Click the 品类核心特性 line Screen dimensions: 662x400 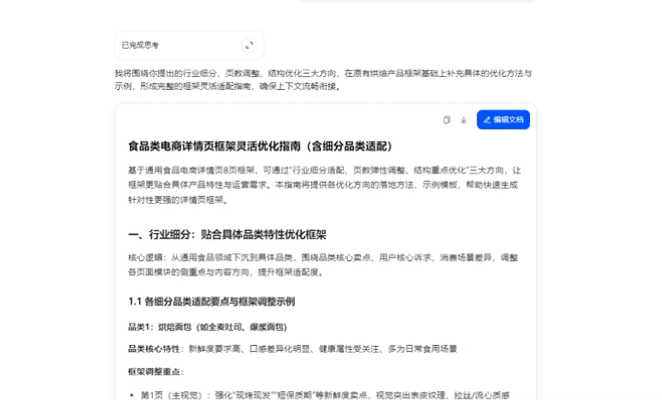click(x=293, y=349)
